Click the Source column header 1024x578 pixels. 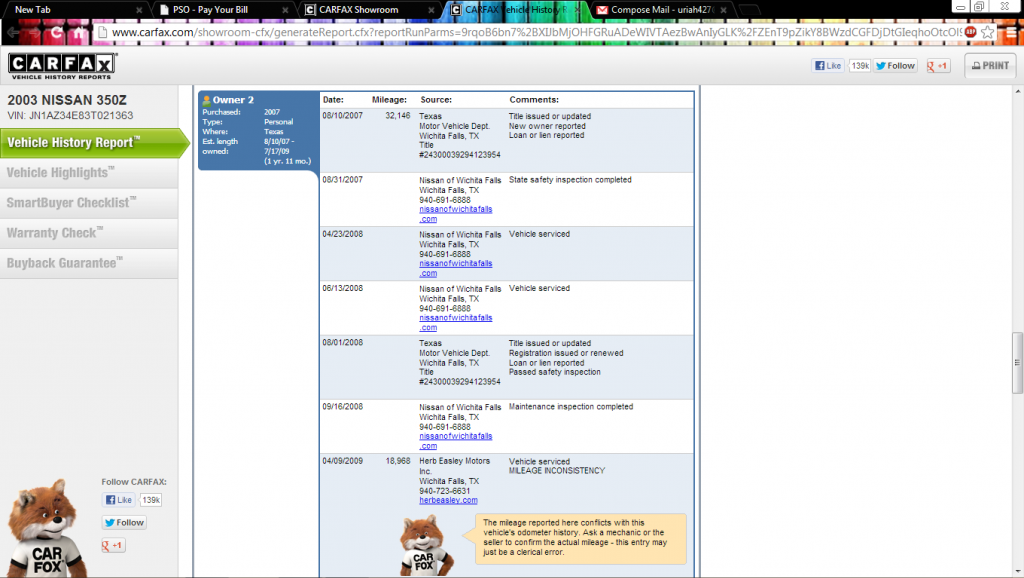click(x=436, y=100)
